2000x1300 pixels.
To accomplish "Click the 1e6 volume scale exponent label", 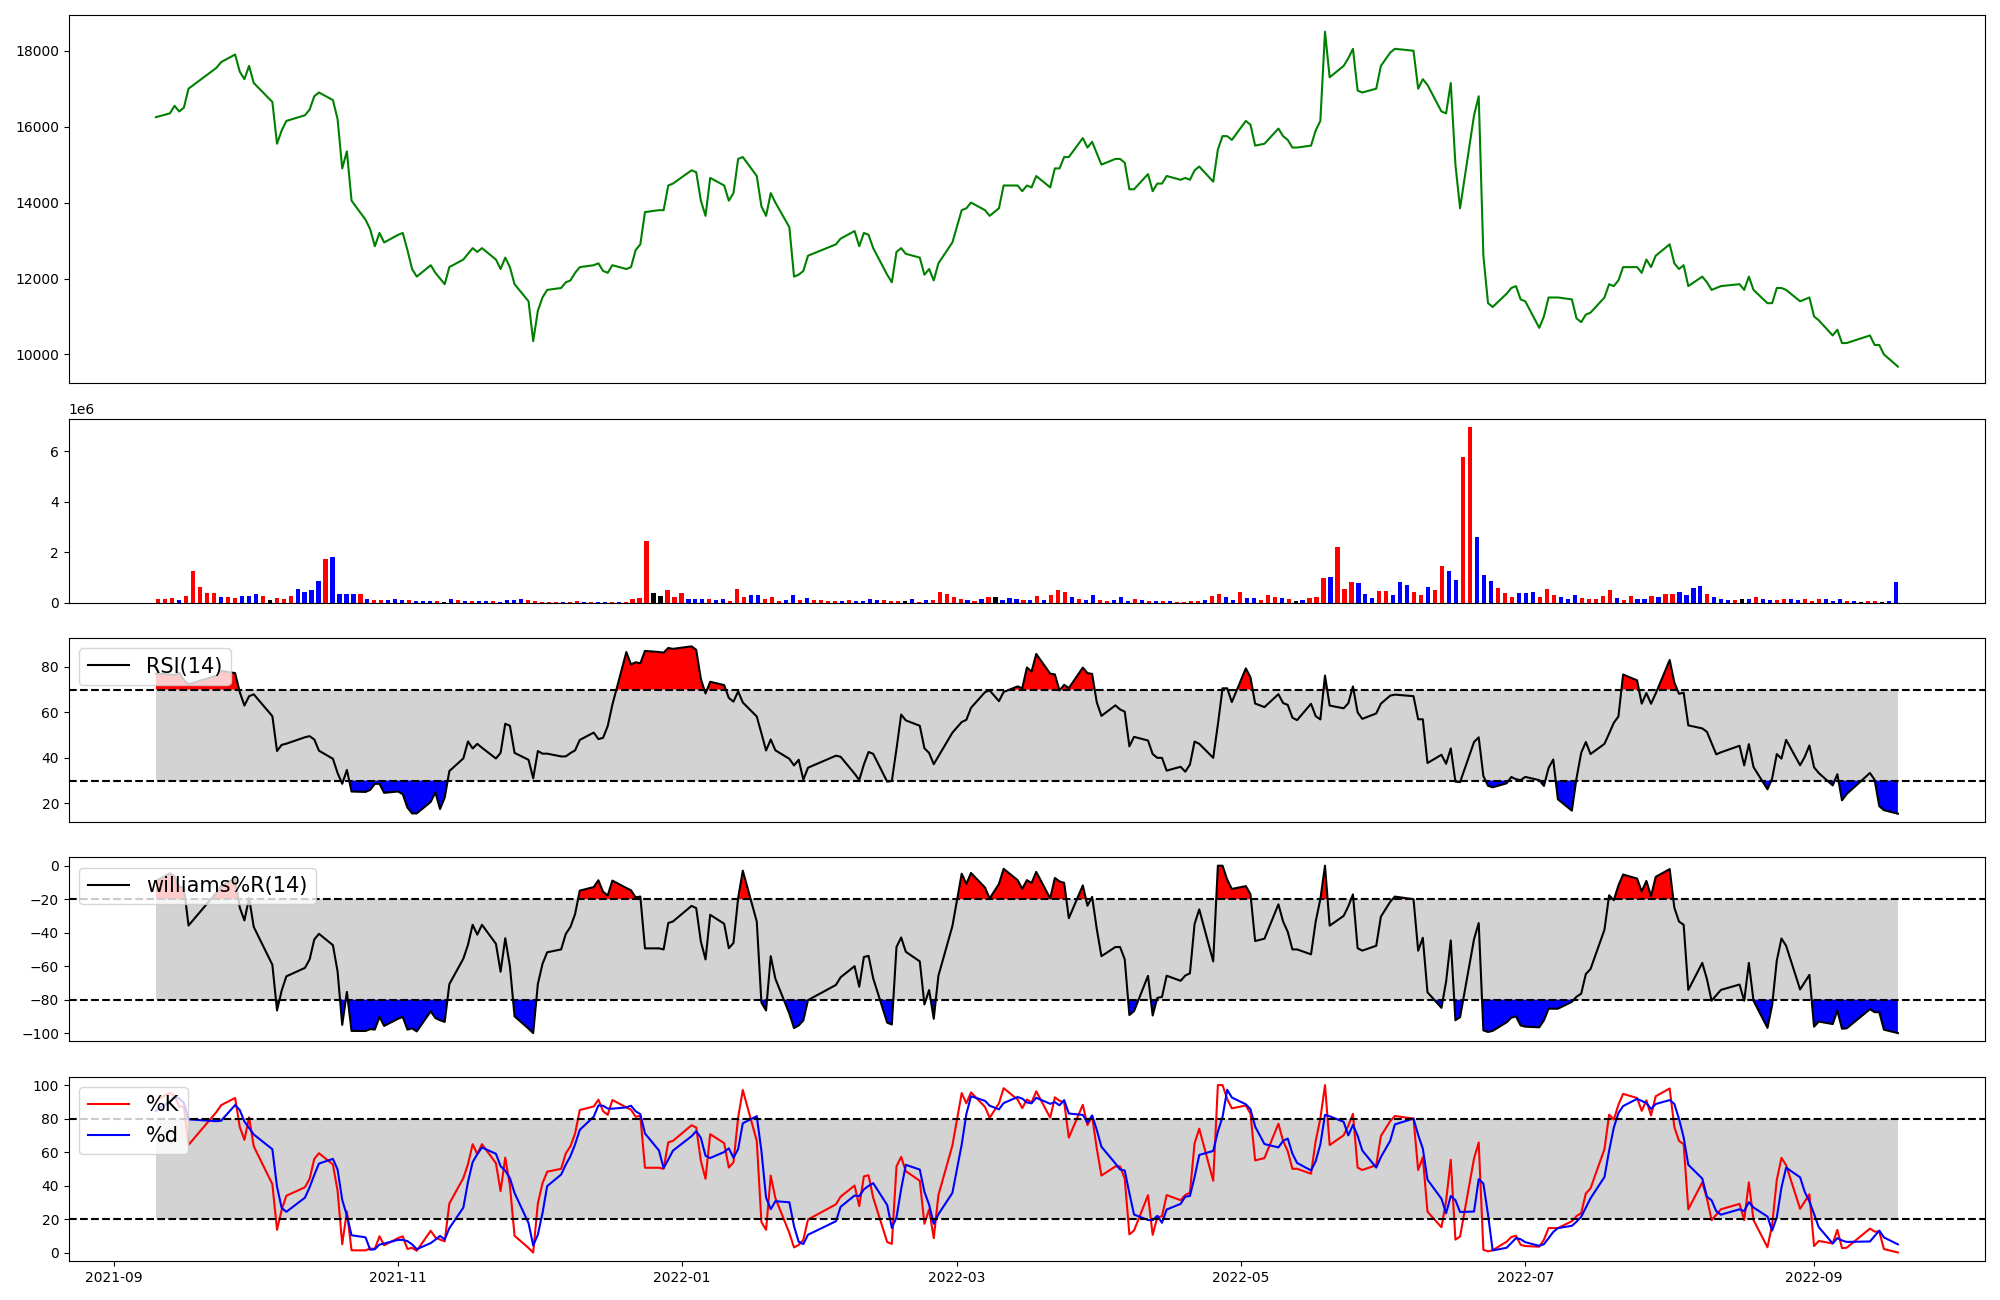I will 81,410.
